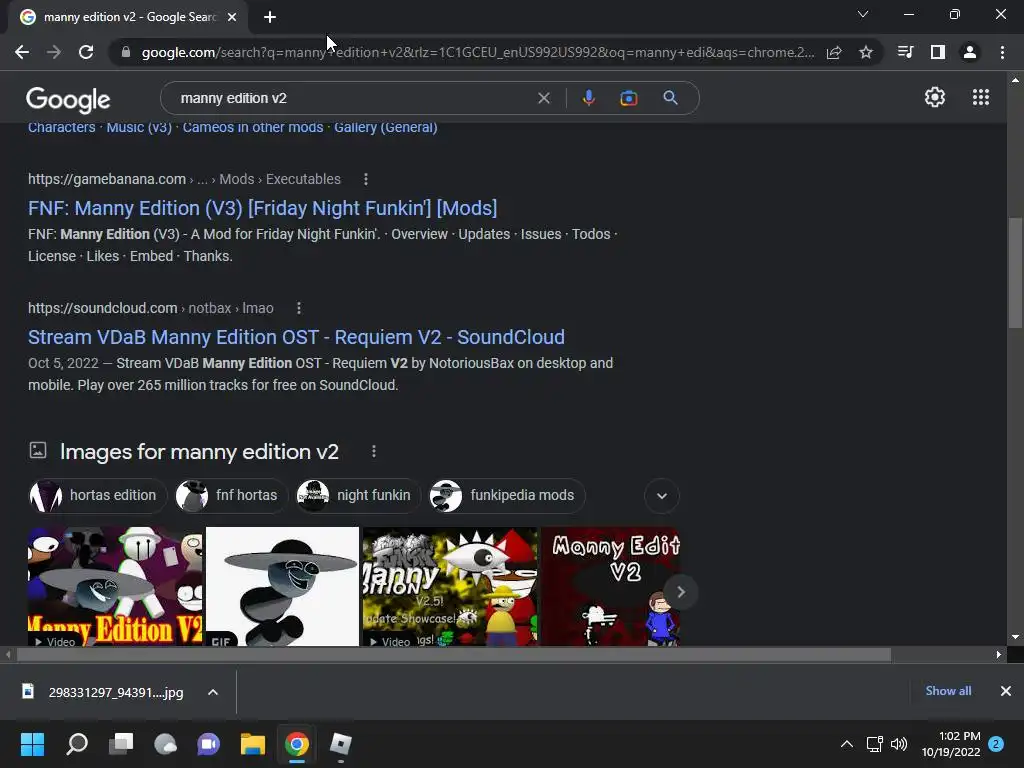Click Show all downloads

point(948,691)
